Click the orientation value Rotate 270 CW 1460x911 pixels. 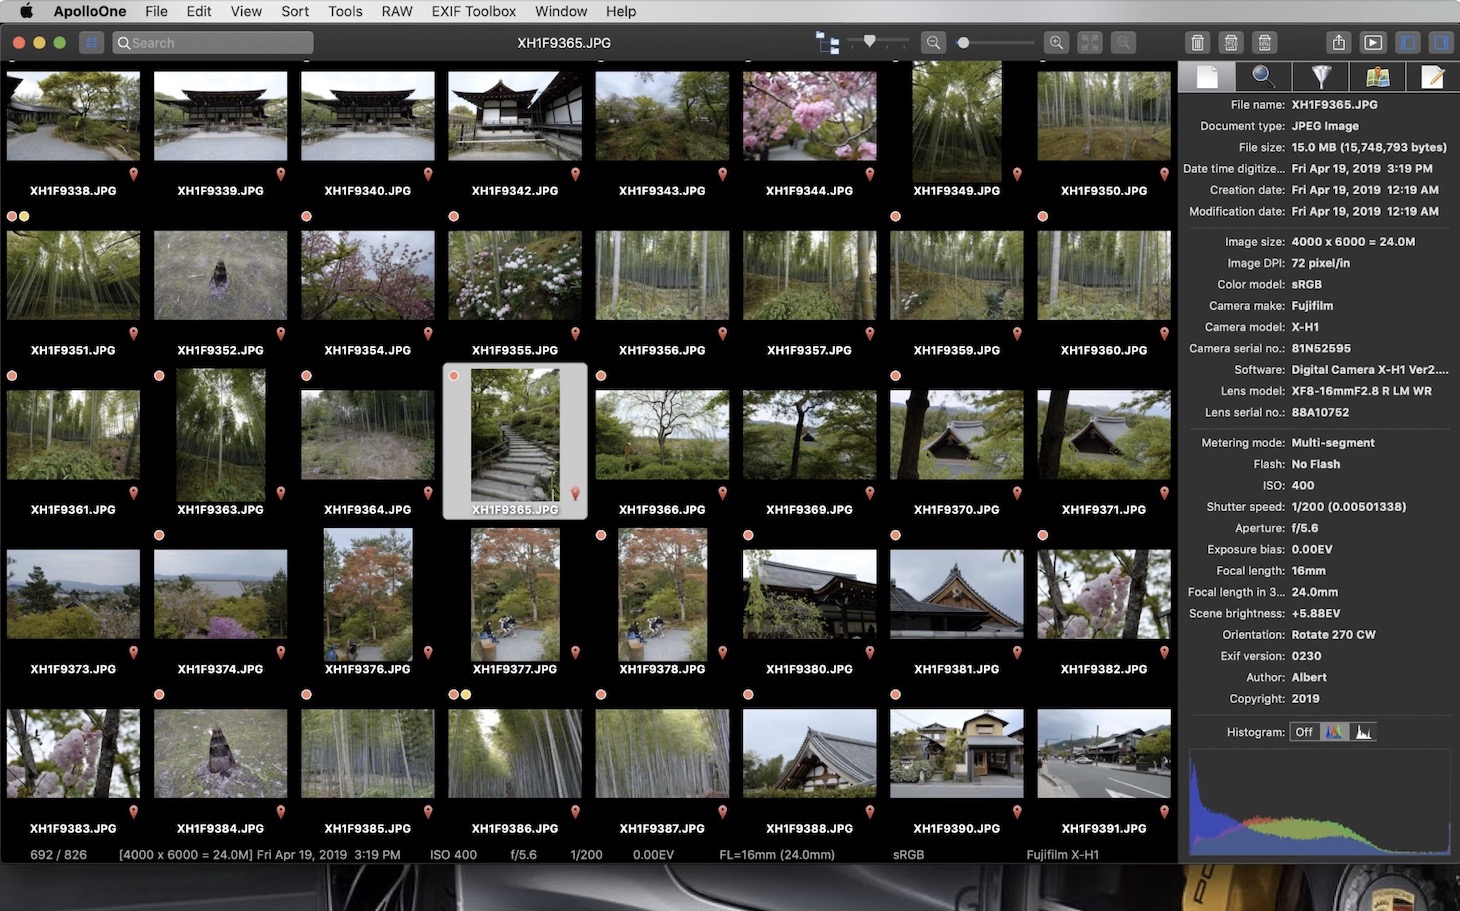(x=1333, y=635)
